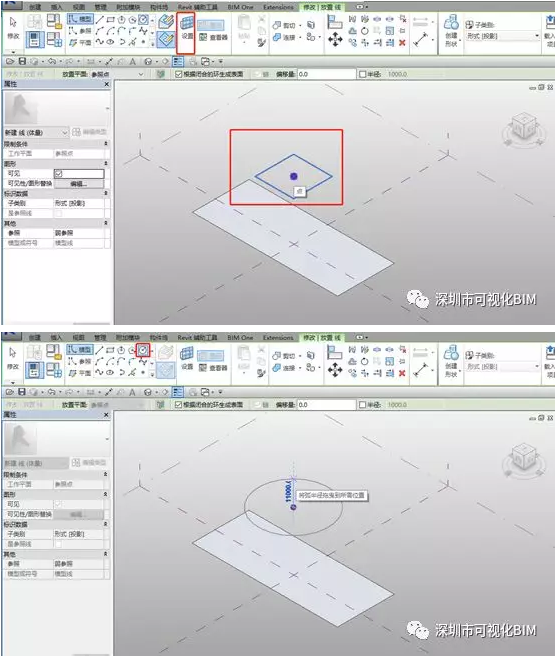Image resolution: width=560 pixels, height=660 pixels.
Task: Open 新建 线 type selector in upper properties
Action: click(x=36, y=132)
